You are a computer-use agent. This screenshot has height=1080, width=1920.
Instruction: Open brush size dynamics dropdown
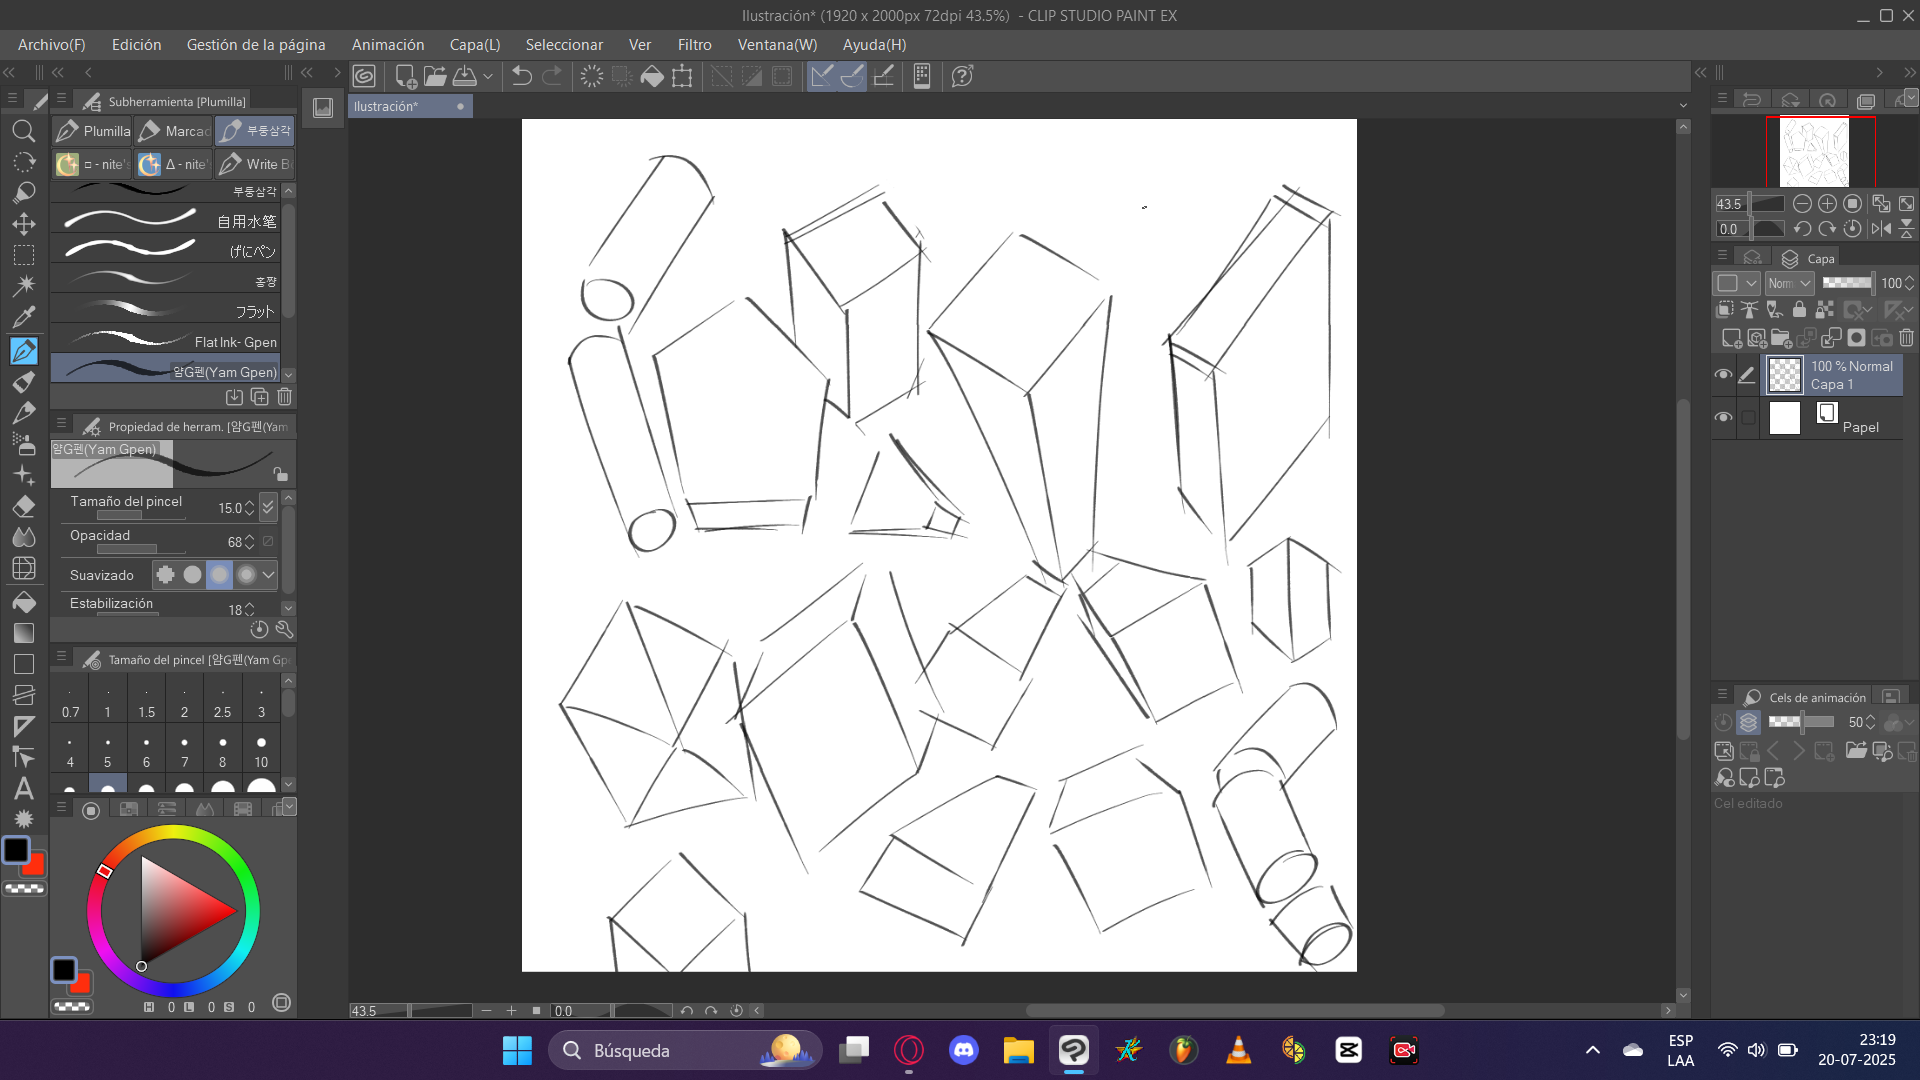(x=268, y=507)
